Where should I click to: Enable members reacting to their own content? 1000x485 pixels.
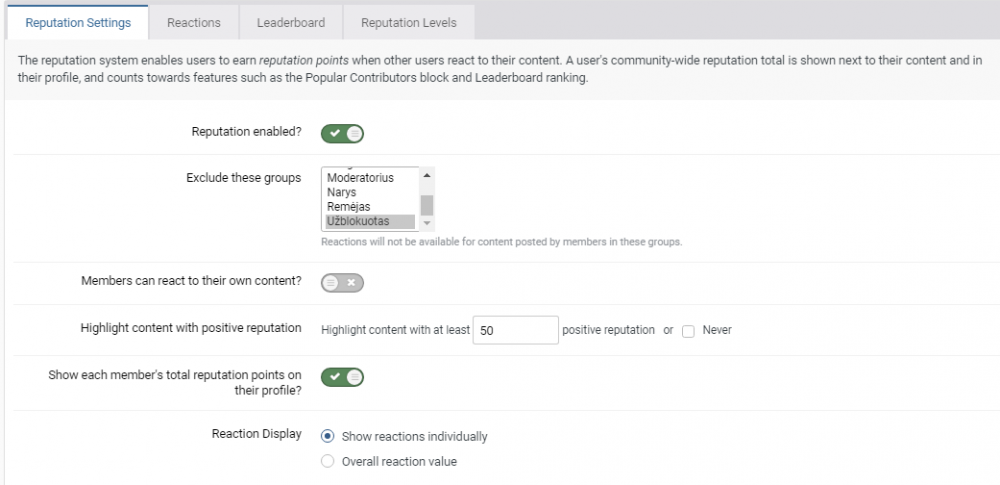342,283
